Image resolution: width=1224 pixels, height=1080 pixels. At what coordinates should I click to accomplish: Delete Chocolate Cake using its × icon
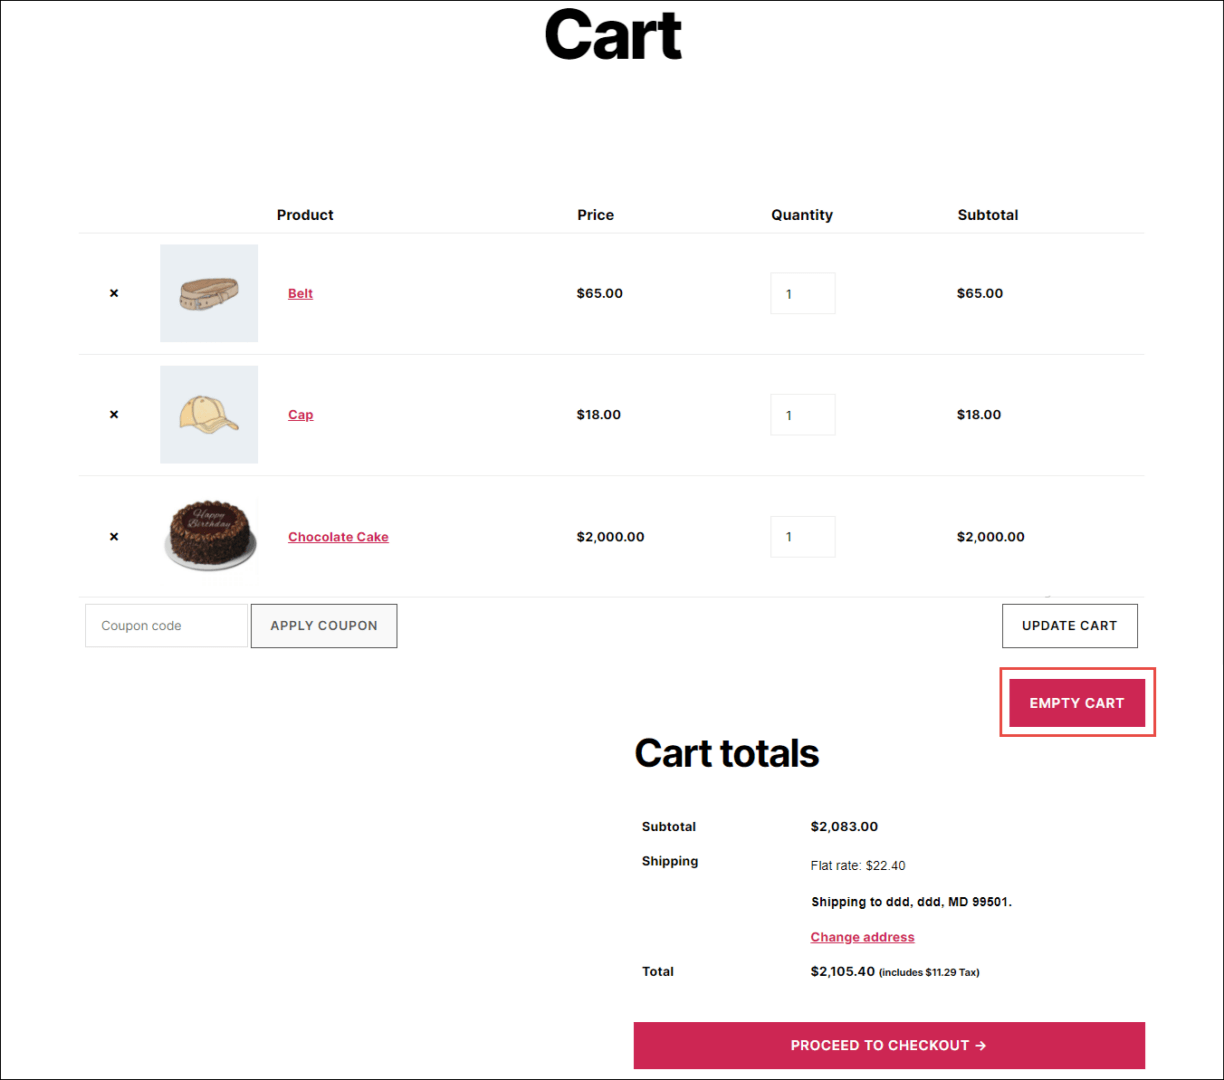114,537
